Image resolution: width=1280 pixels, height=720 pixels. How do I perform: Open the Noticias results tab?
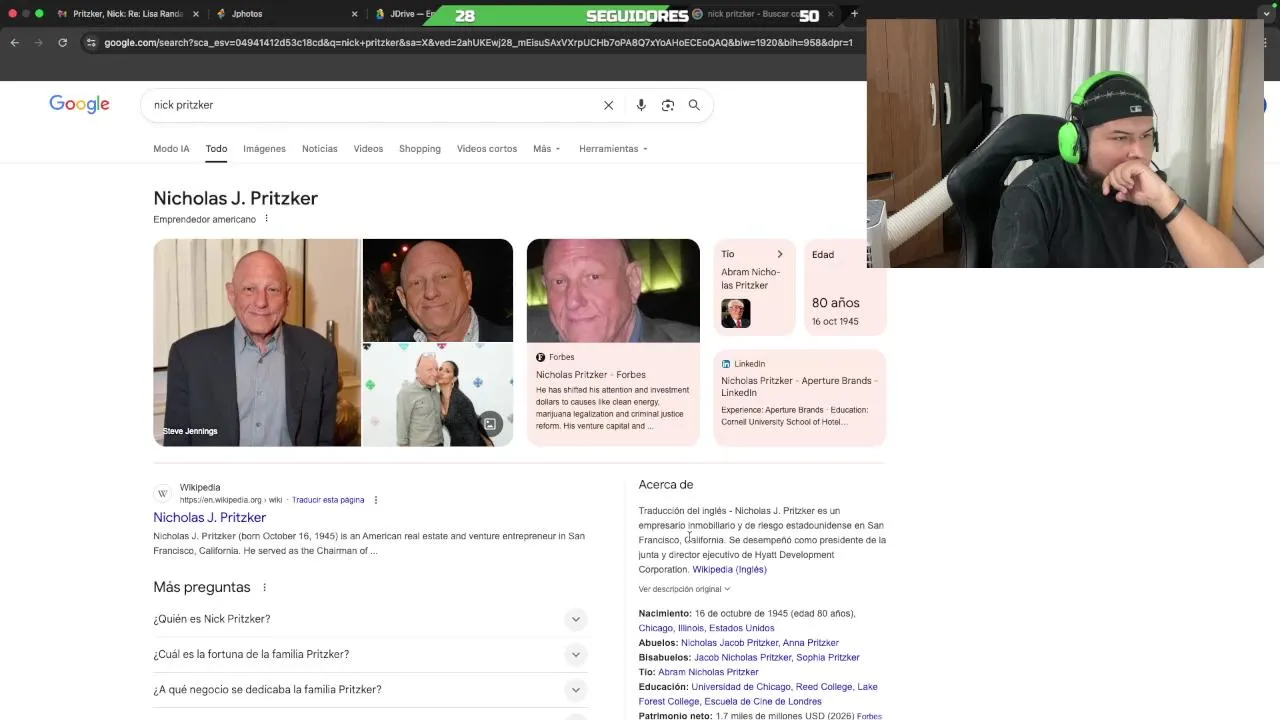tap(319, 149)
